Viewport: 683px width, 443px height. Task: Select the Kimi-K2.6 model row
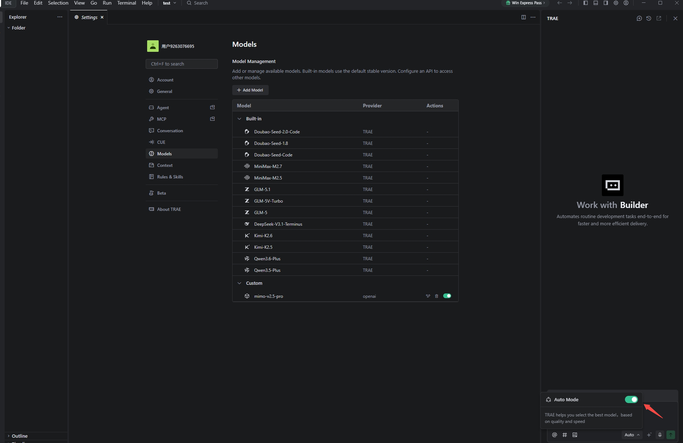pos(345,236)
